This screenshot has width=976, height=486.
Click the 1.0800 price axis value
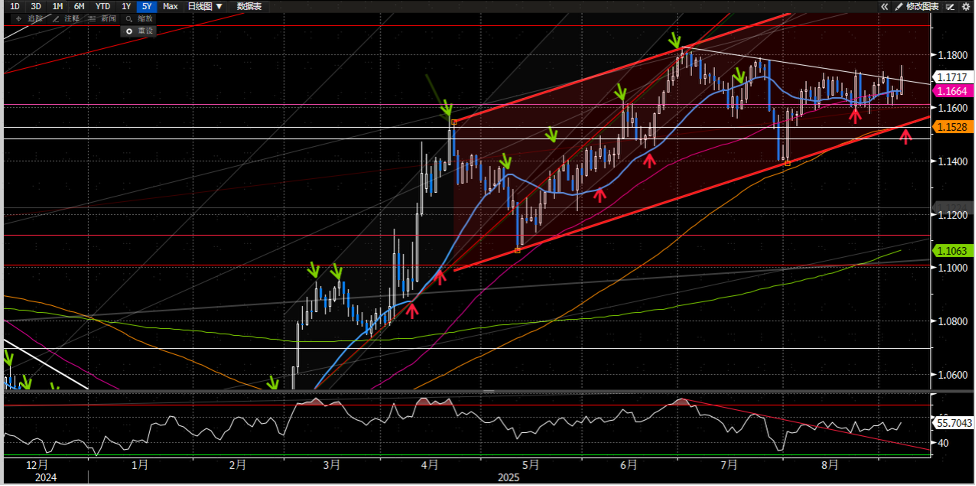953,321
